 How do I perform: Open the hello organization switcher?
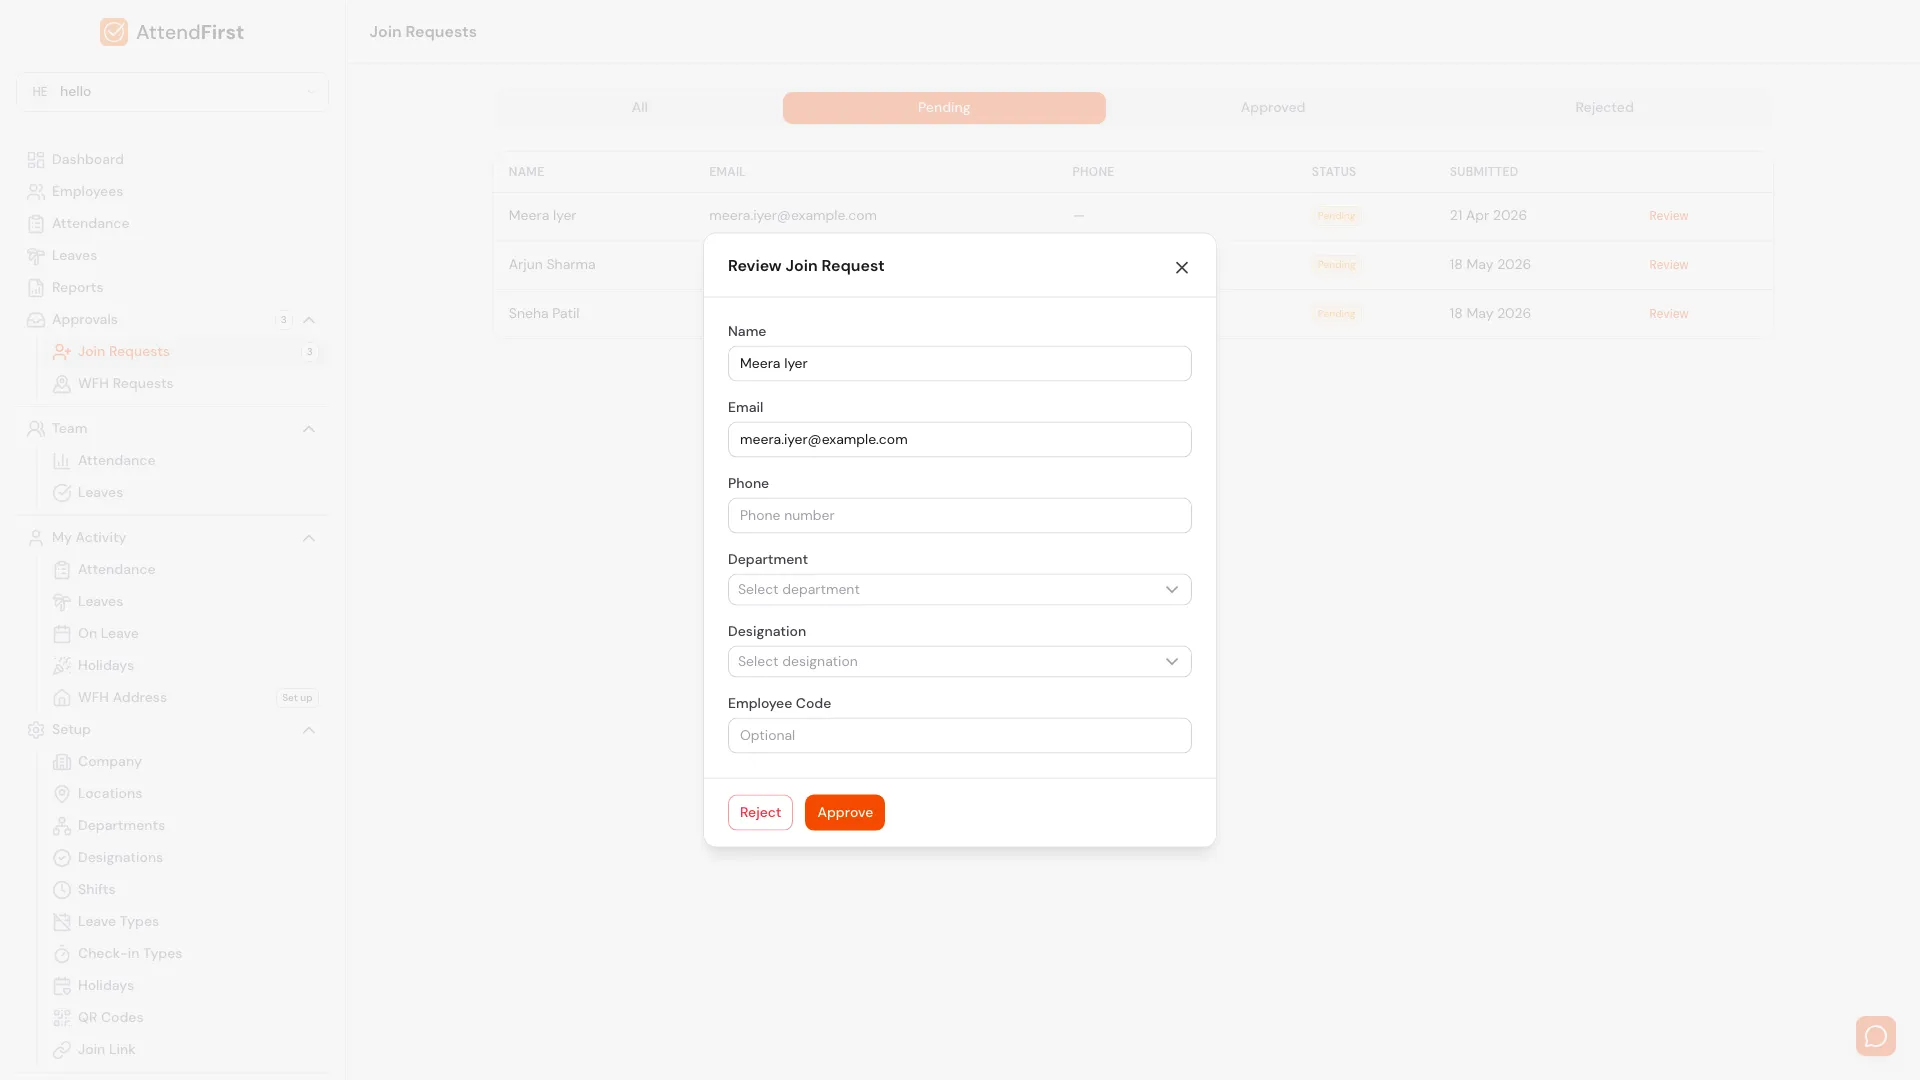pos(172,92)
